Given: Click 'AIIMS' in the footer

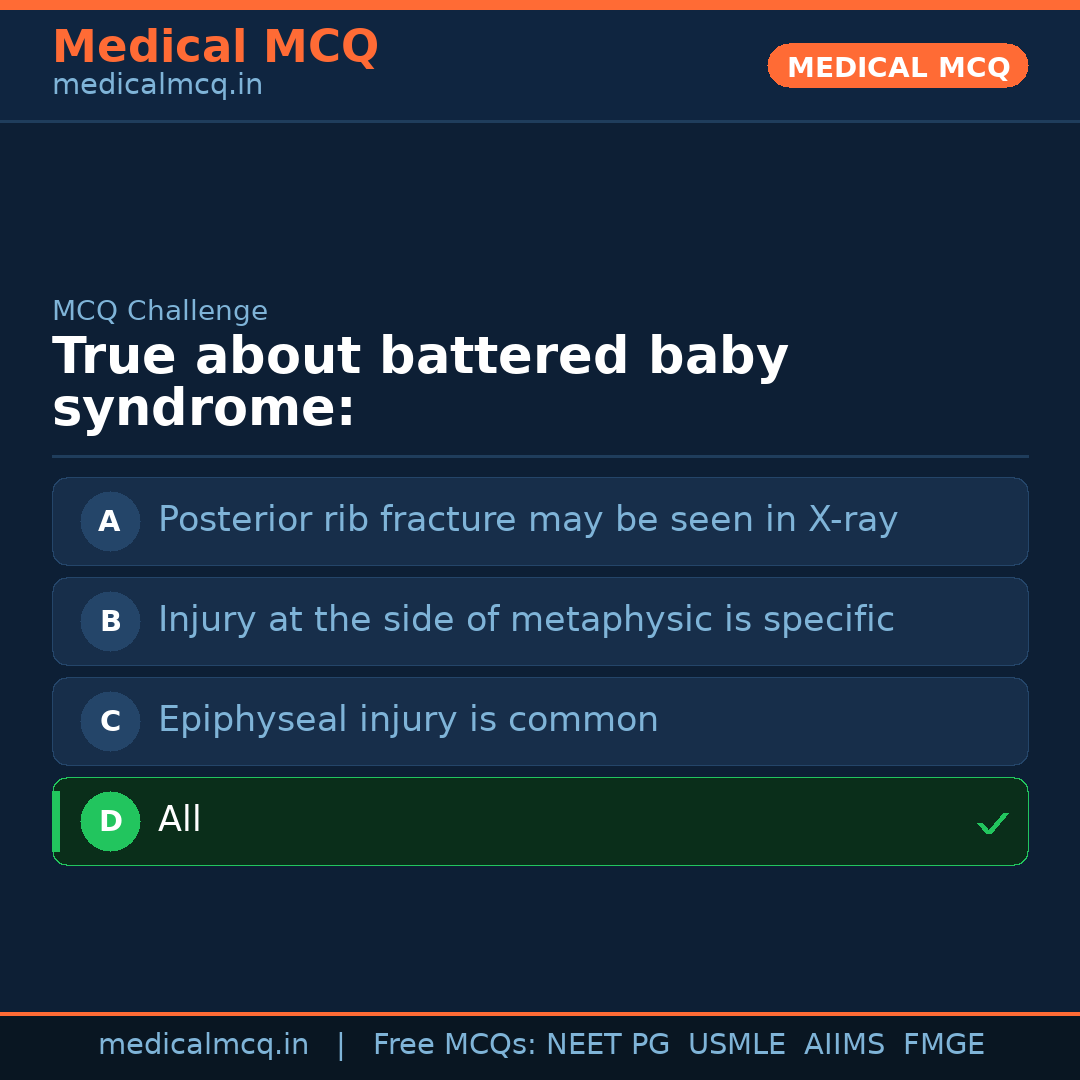Looking at the screenshot, I should point(844,1045).
